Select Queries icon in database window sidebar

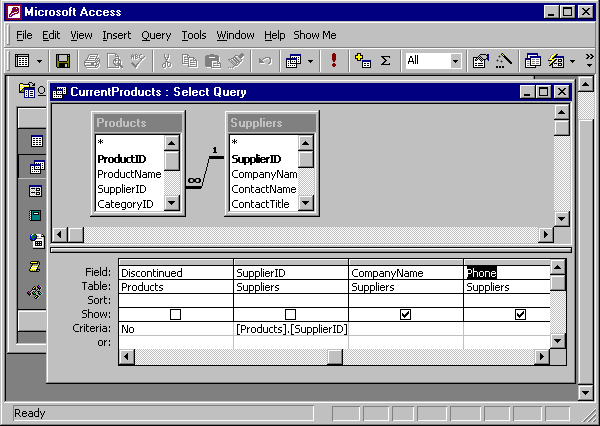[x=37, y=167]
